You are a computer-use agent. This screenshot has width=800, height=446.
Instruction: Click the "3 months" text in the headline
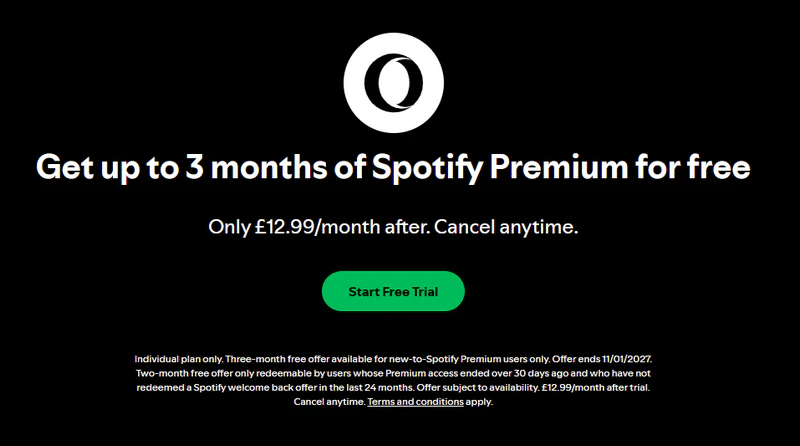tap(241, 166)
